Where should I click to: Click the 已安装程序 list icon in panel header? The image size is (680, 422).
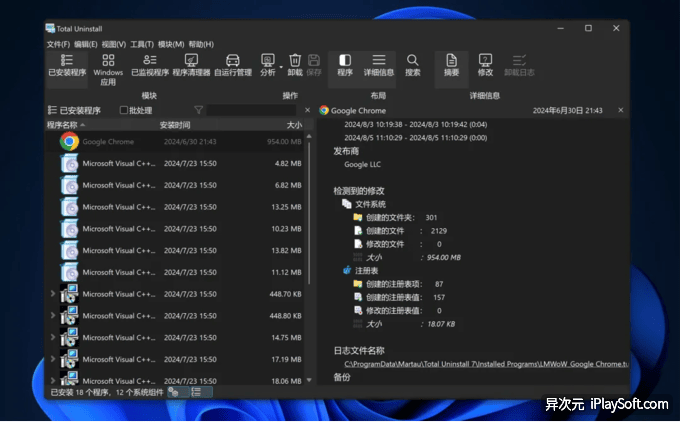tap(52, 110)
